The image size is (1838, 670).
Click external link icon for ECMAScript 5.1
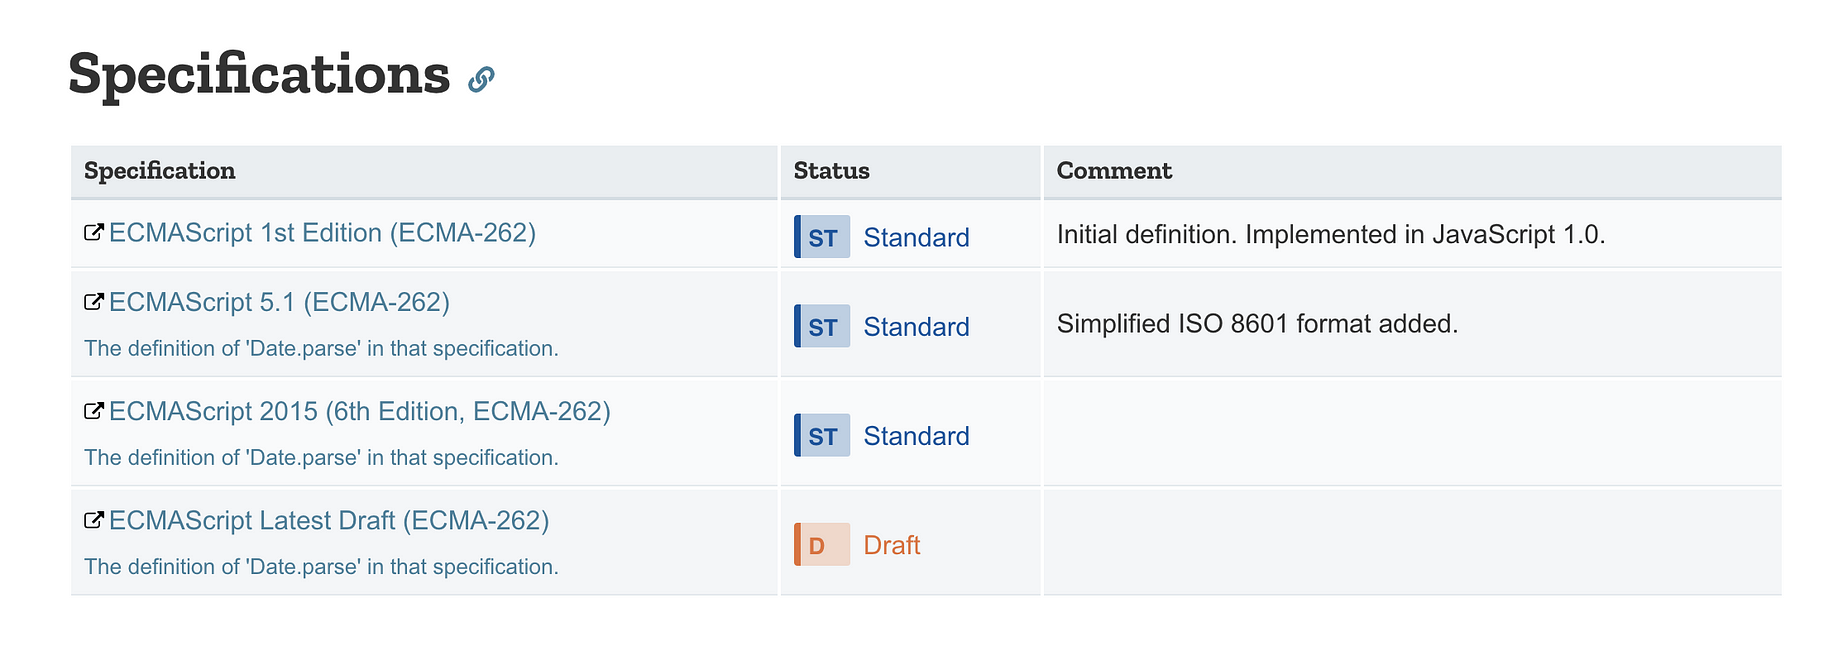(94, 301)
